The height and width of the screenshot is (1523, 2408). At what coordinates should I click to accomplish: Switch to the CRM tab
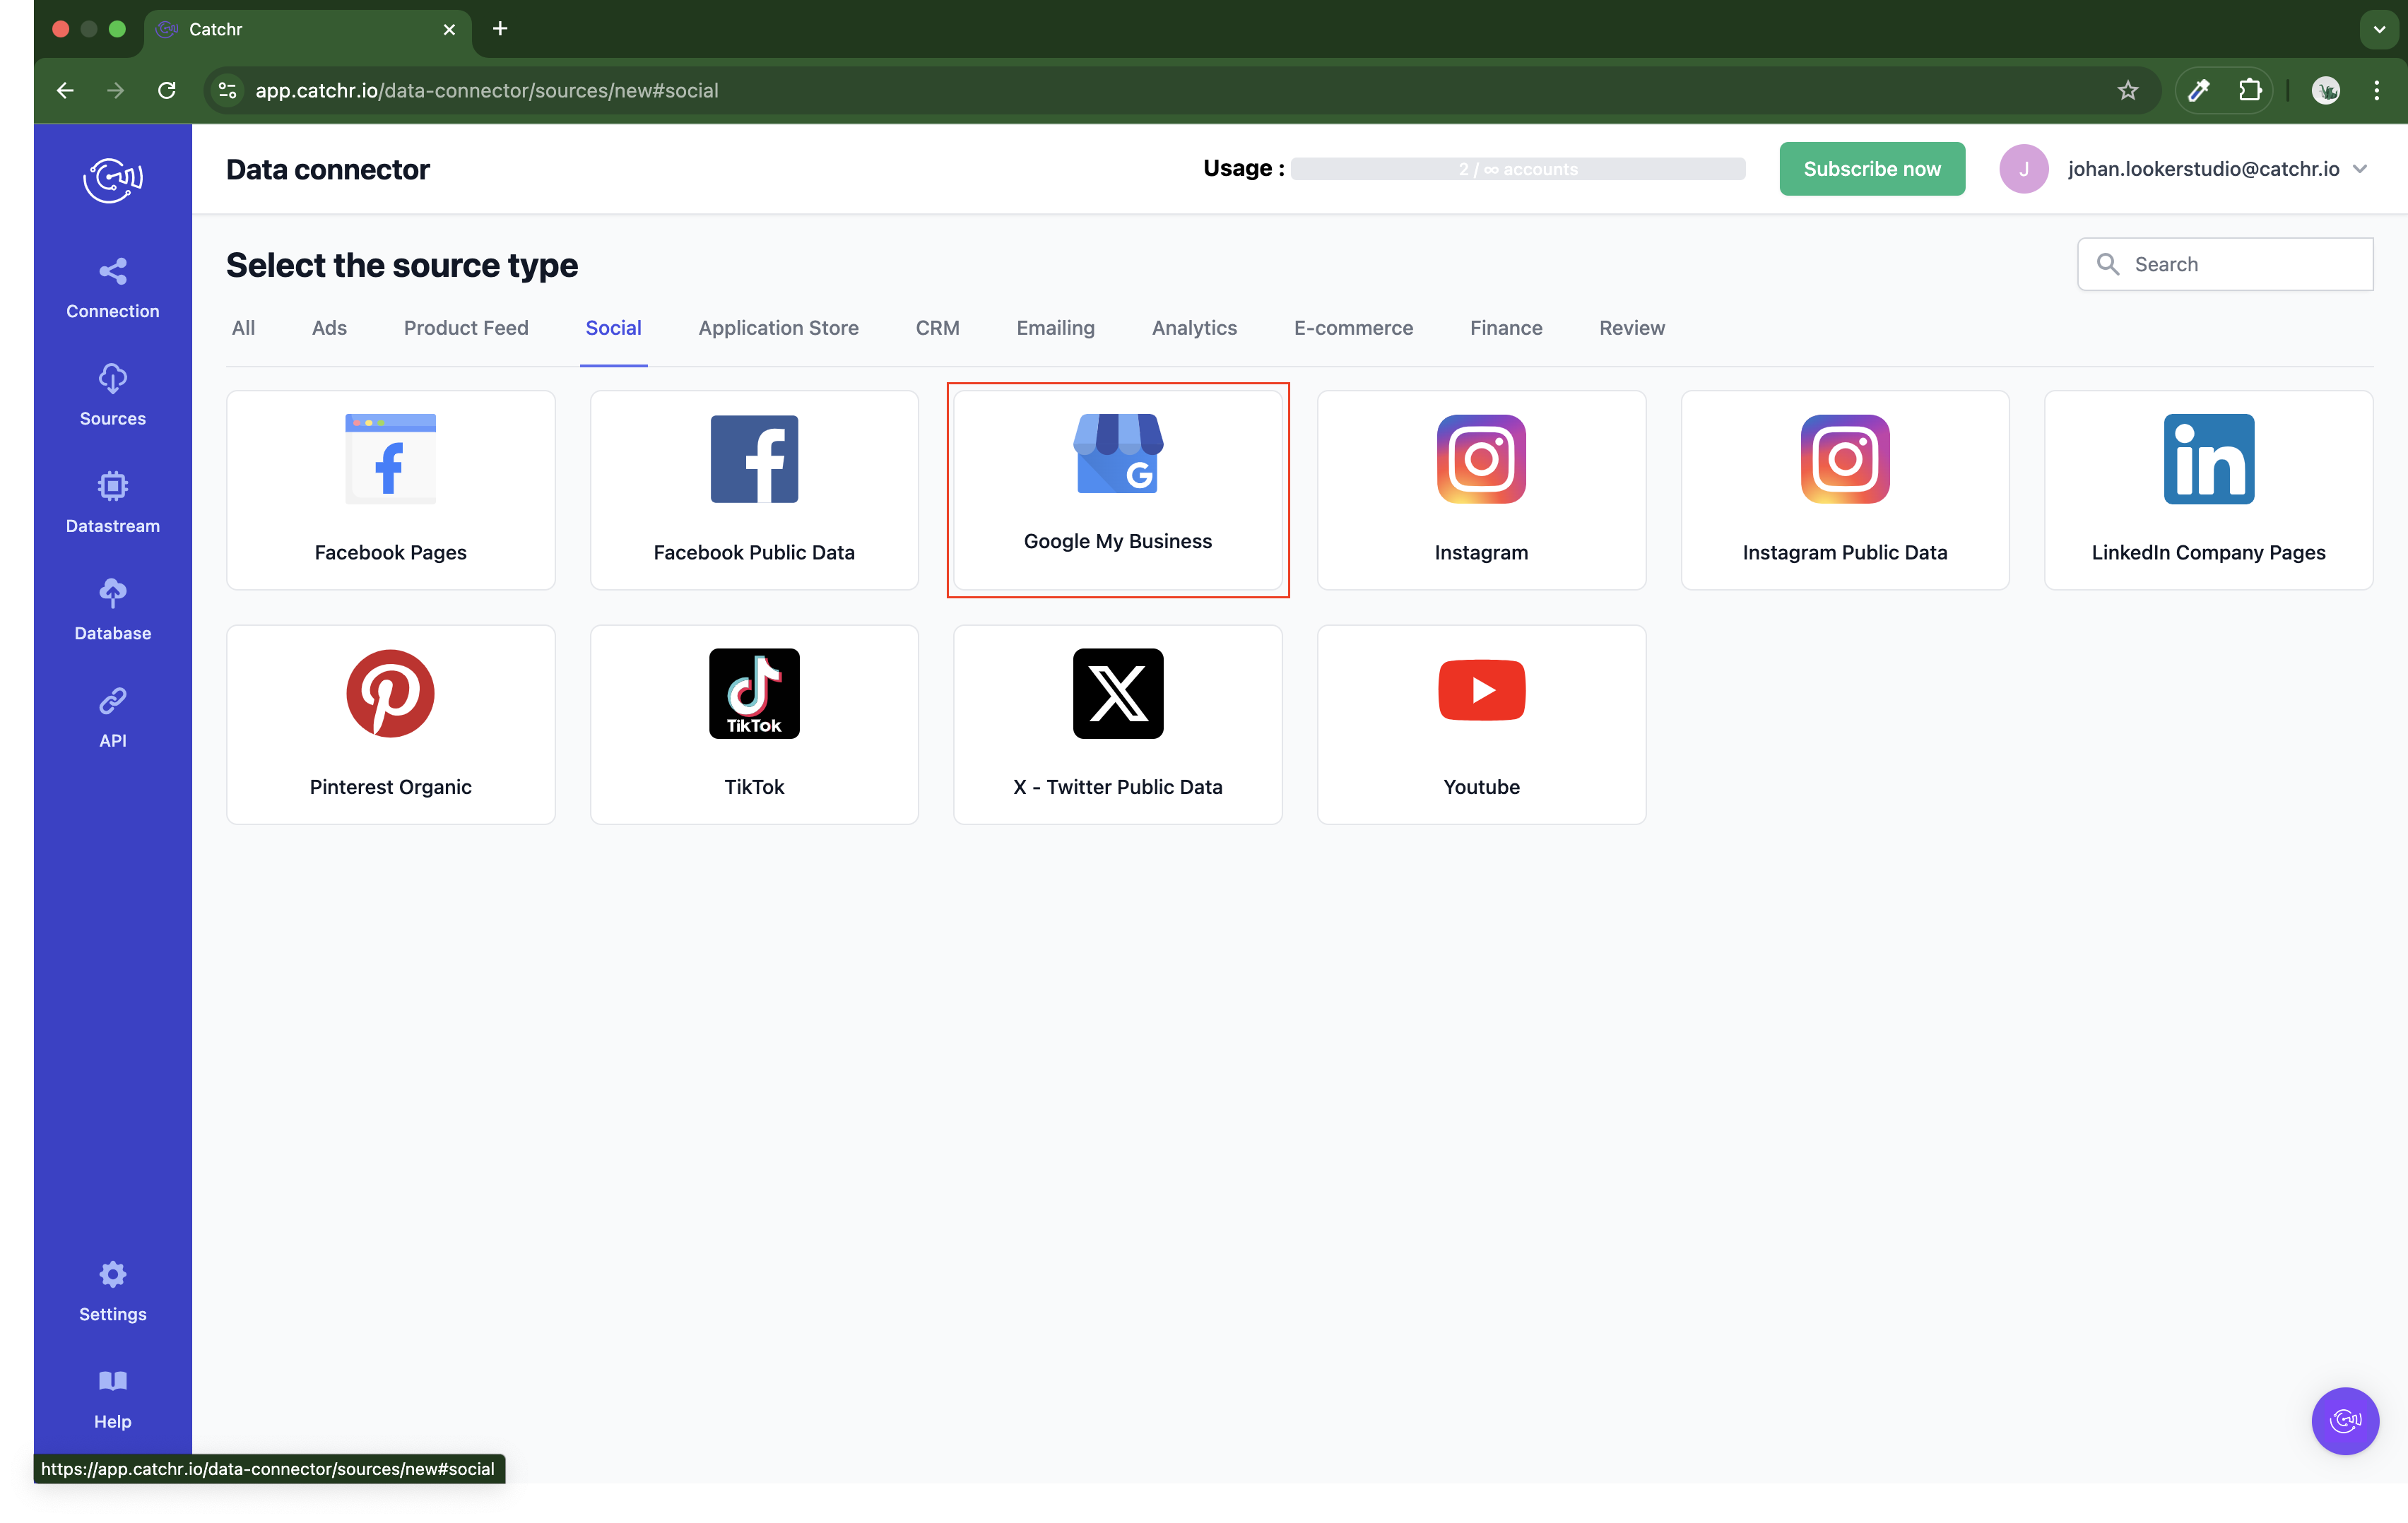(x=937, y=328)
